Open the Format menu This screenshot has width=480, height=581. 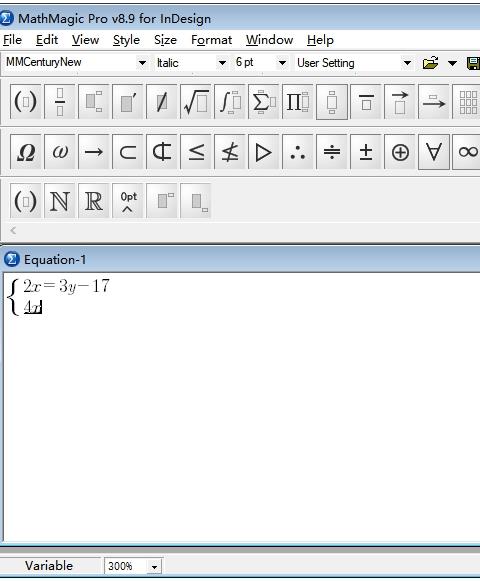[x=211, y=40]
